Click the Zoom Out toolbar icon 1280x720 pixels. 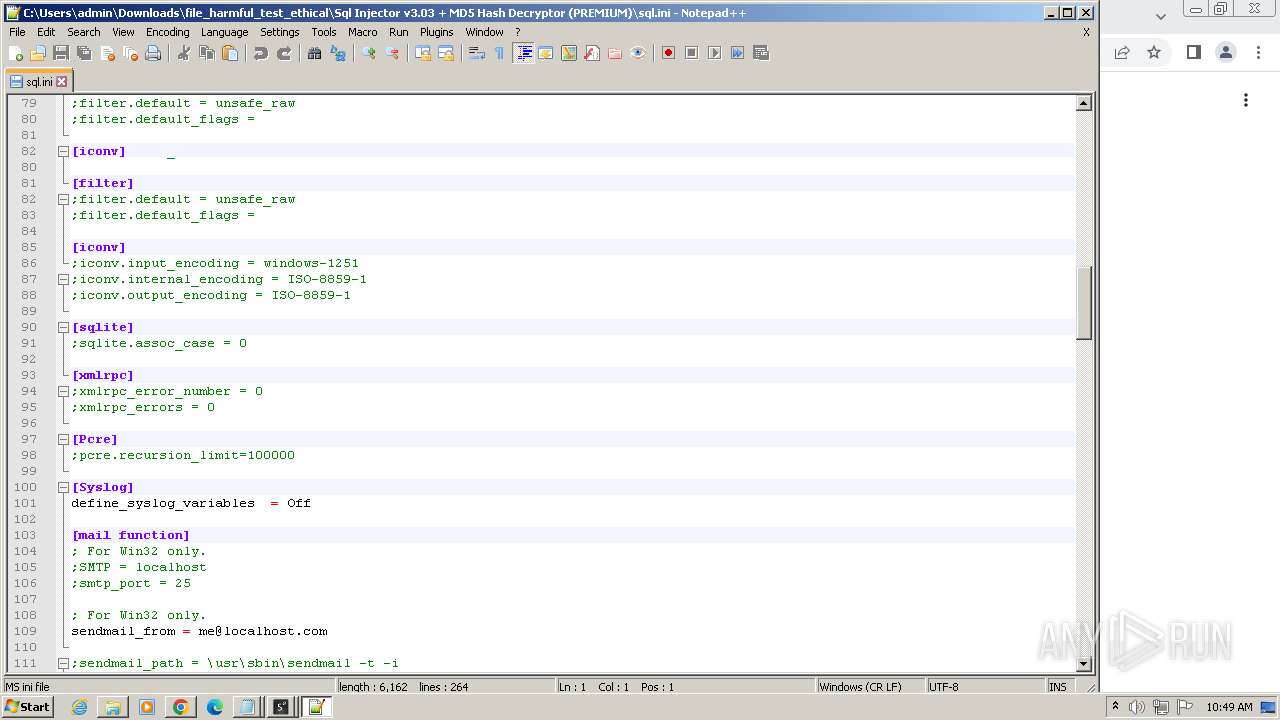[x=392, y=53]
